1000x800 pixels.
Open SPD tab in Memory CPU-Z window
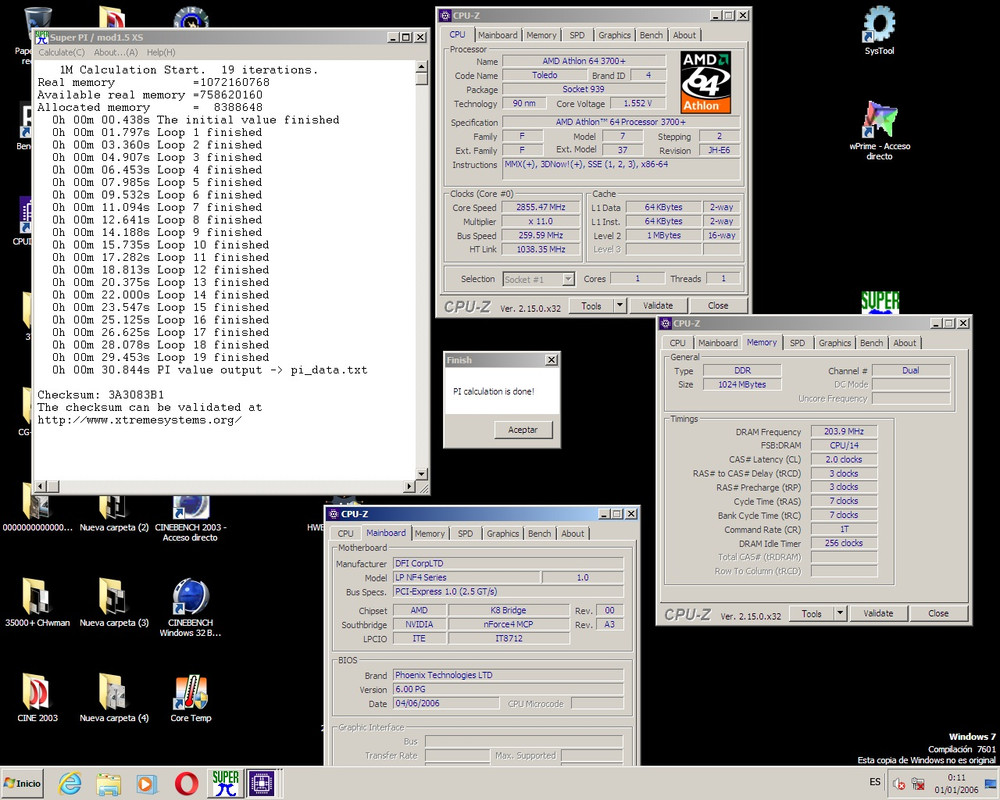pyautogui.click(x=797, y=343)
